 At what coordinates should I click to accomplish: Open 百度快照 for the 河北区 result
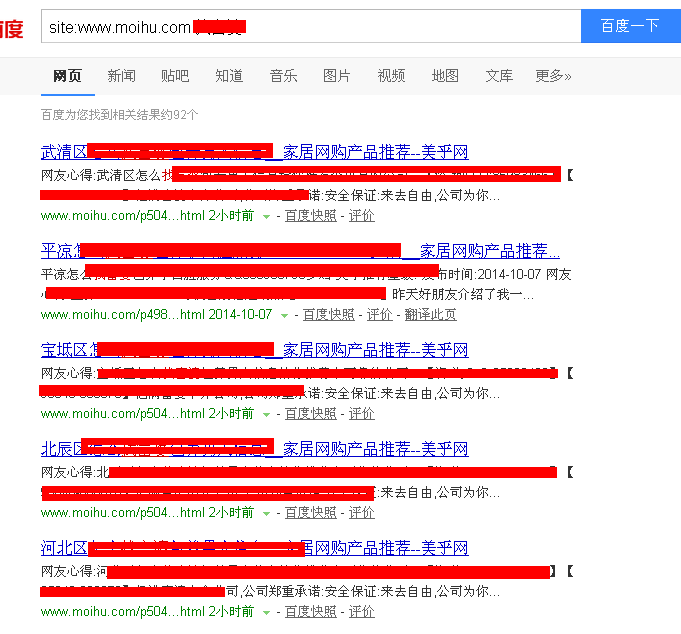click(x=311, y=612)
